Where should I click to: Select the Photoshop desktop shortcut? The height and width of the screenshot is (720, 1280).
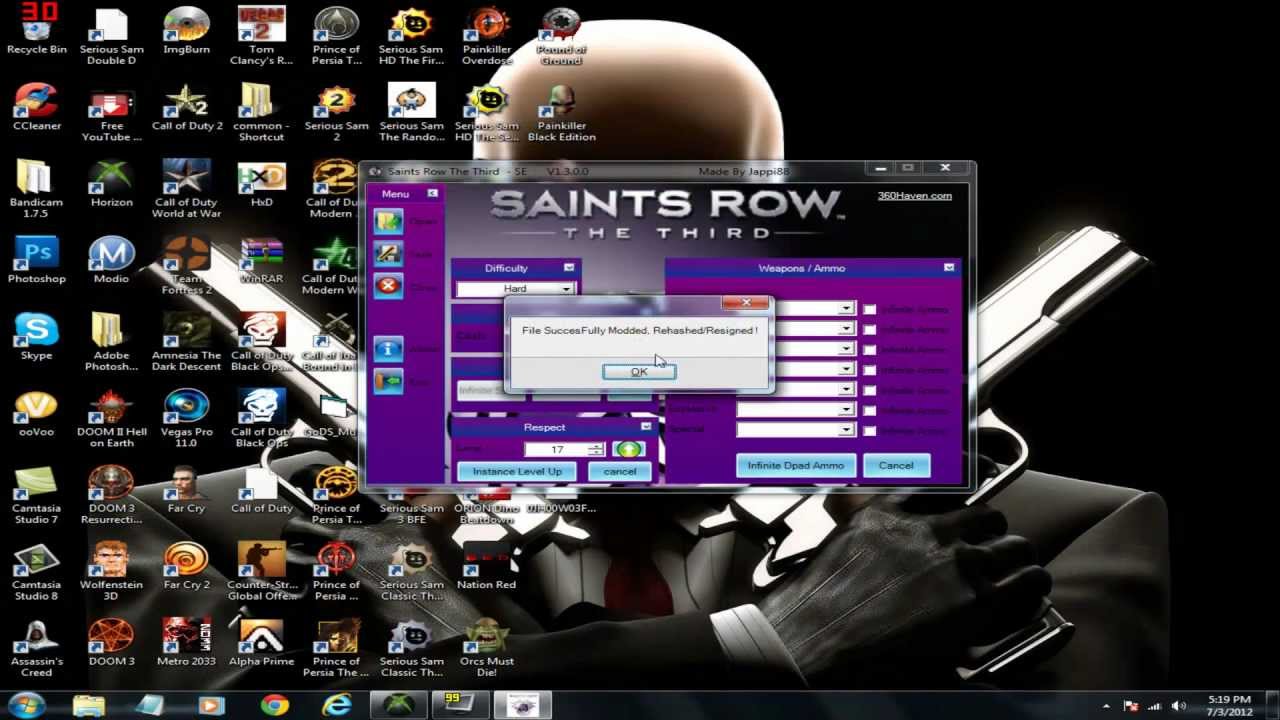tap(36, 260)
